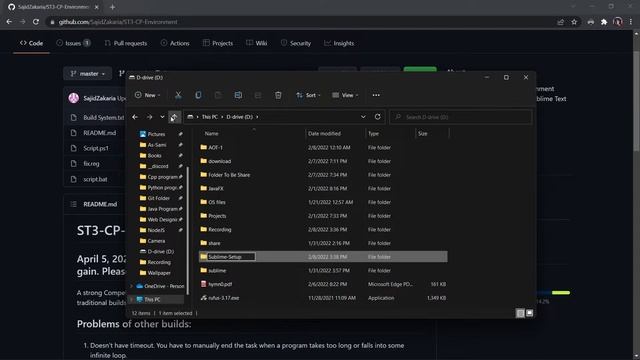Open fix.reg file link on GitHub
The height and width of the screenshot is (360, 640).
tap(91, 164)
